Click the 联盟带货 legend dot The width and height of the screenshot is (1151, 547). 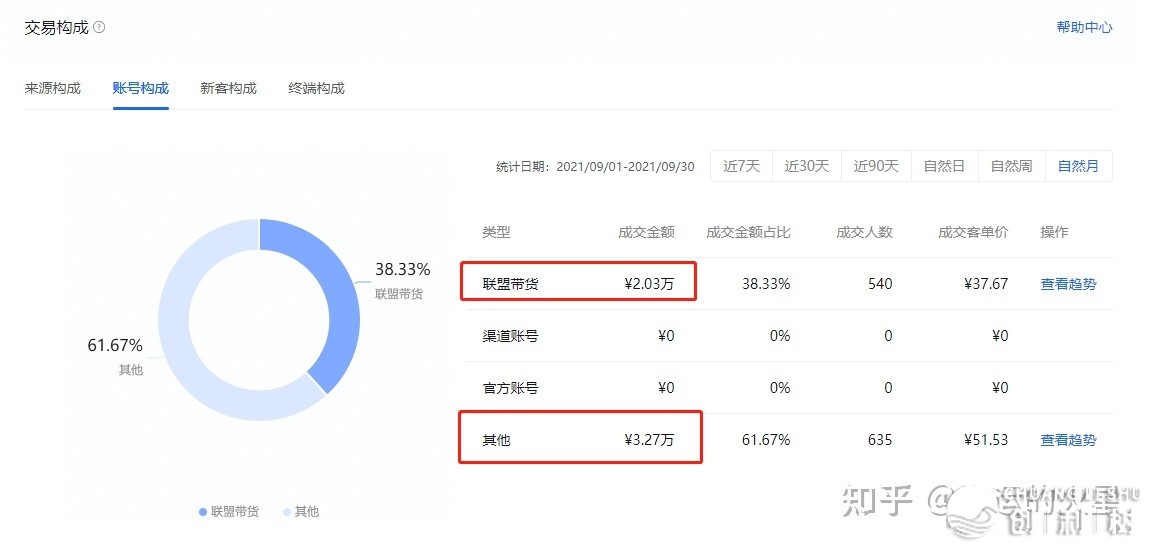pos(203,512)
